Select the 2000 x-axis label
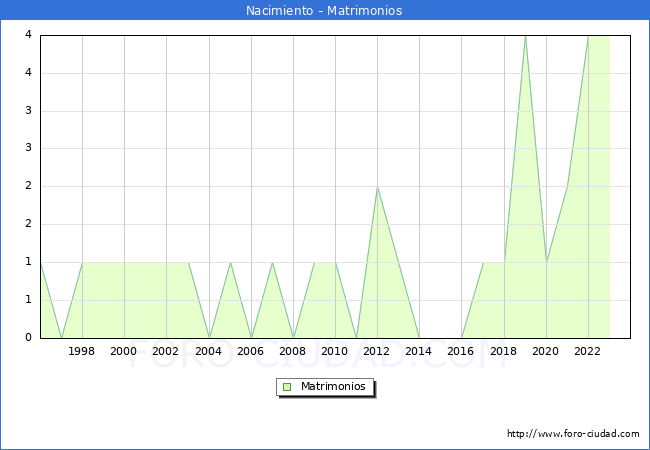Image resolution: width=650 pixels, height=450 pixels. 124,351
